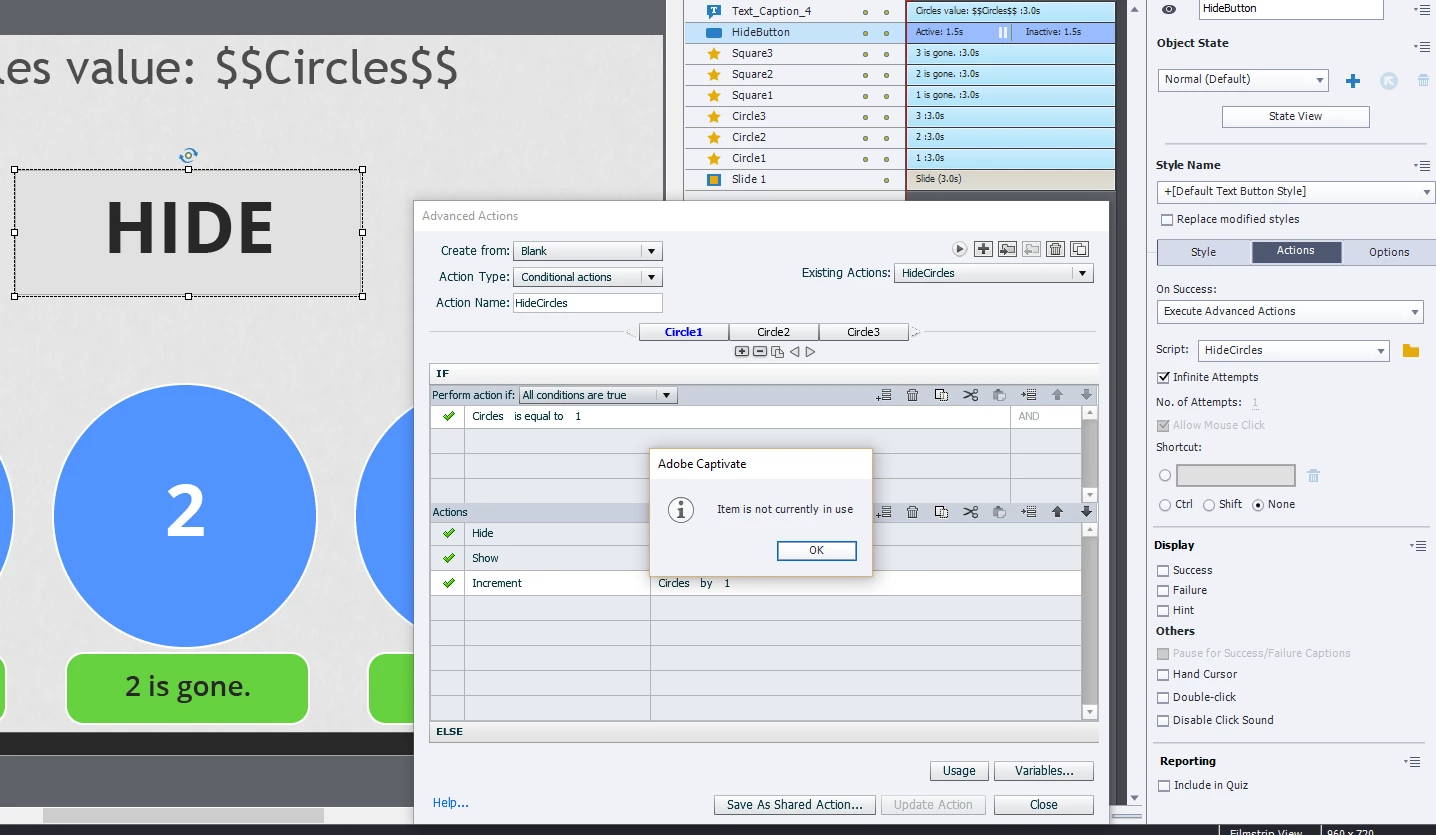The image size is (1436, 835).
Task: Enable the Disable Click Sound checkbox
Action: pyautogui.click(x=1163, y=721)
